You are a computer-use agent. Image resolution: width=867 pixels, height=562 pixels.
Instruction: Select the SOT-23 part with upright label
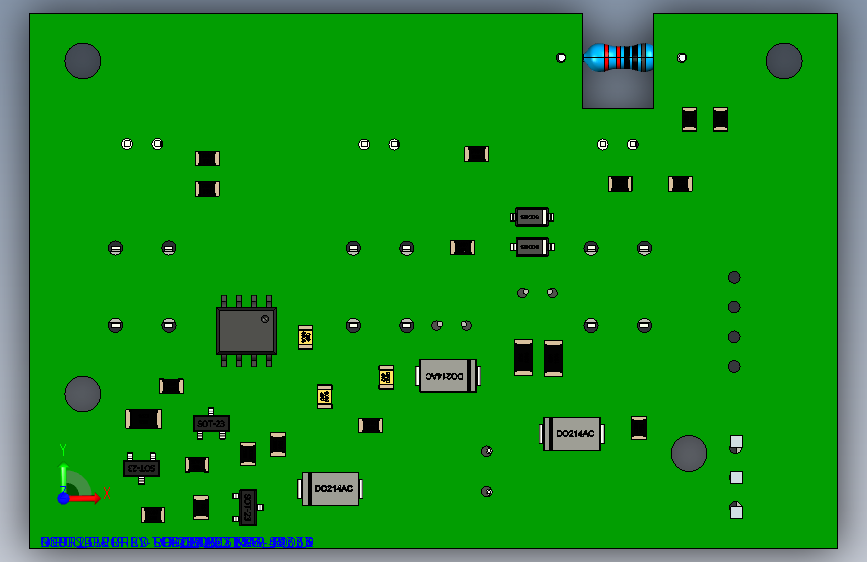point(211,424)
